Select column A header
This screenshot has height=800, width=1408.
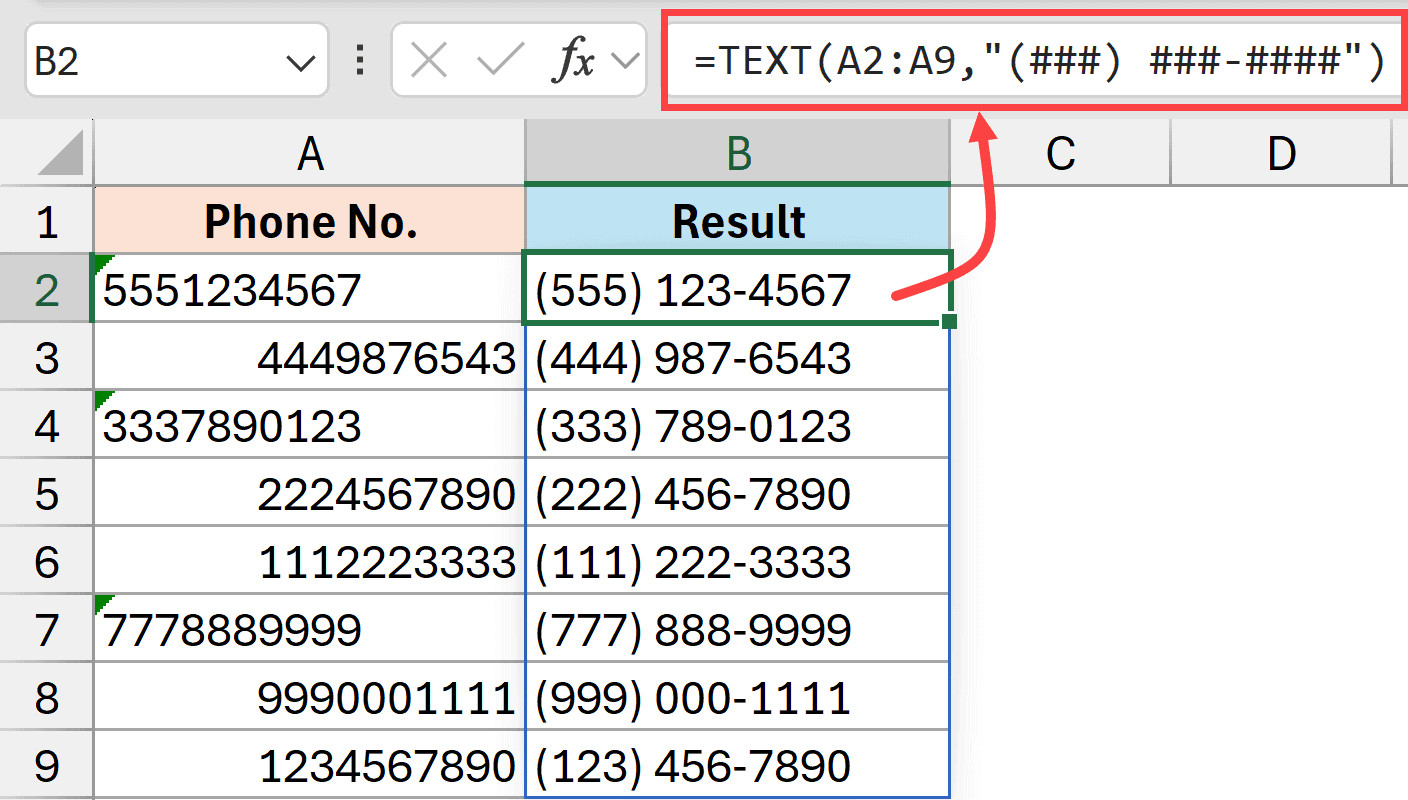click(x=310, y=154)
